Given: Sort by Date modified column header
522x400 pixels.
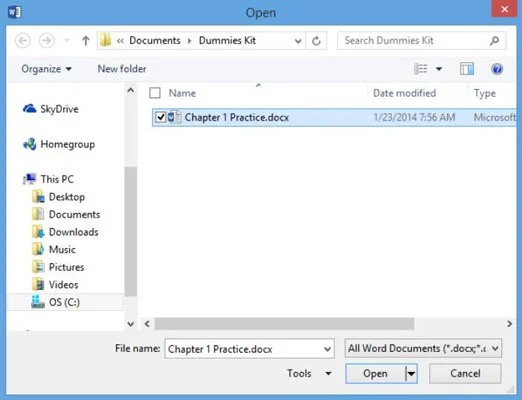Looking at the screenshot, I should [x=404, y=93].
